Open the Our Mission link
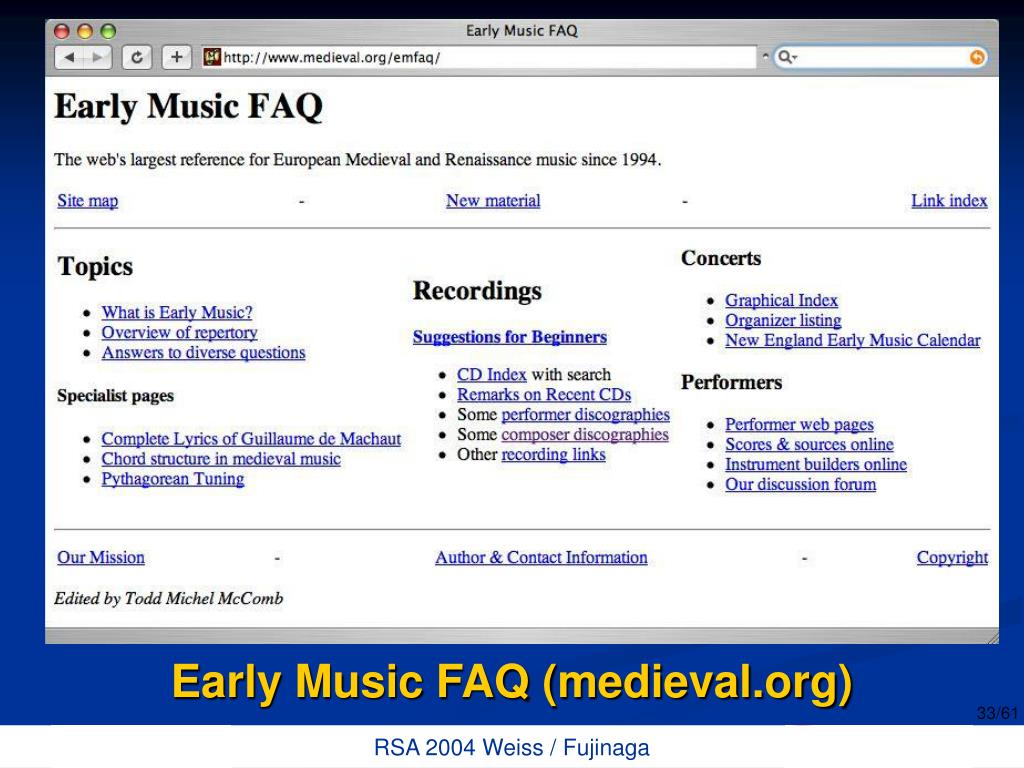Screen dimensions: 1024x768 coord(101,557)
